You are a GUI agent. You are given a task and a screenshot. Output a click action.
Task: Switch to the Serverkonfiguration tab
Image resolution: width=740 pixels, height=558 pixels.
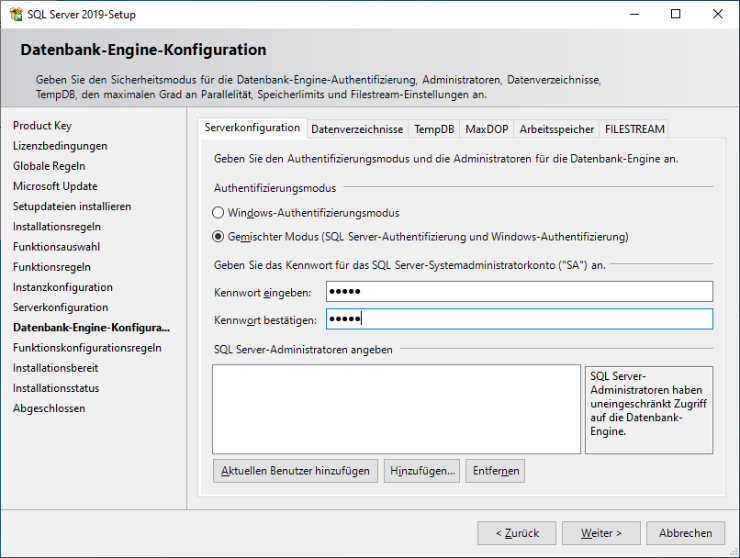point(252,128)
